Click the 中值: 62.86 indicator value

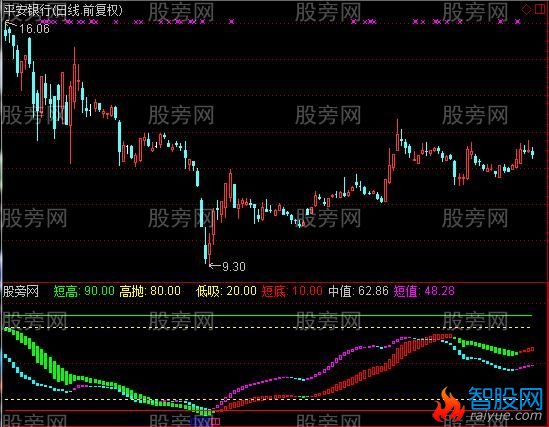click(x=359, y=291)
